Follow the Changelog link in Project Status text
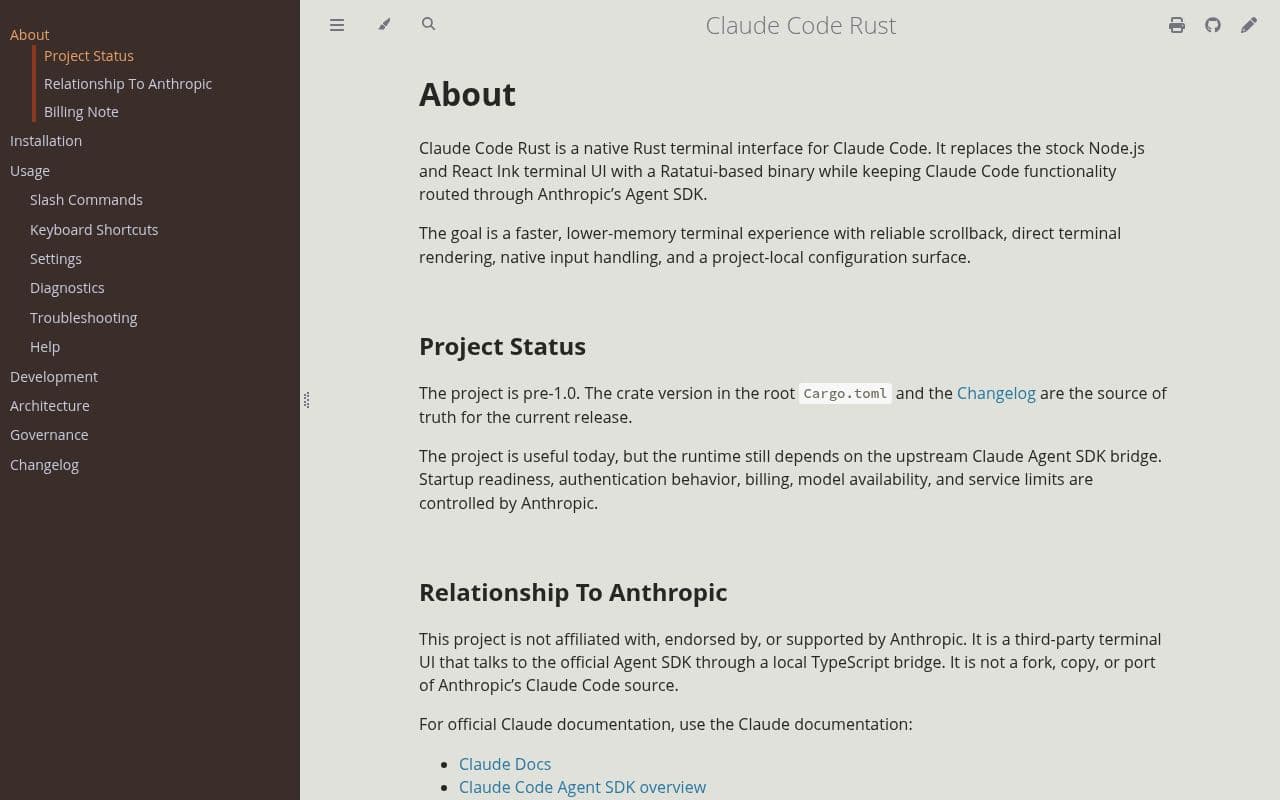The image size is (1280, 800). tap(996, 393)
